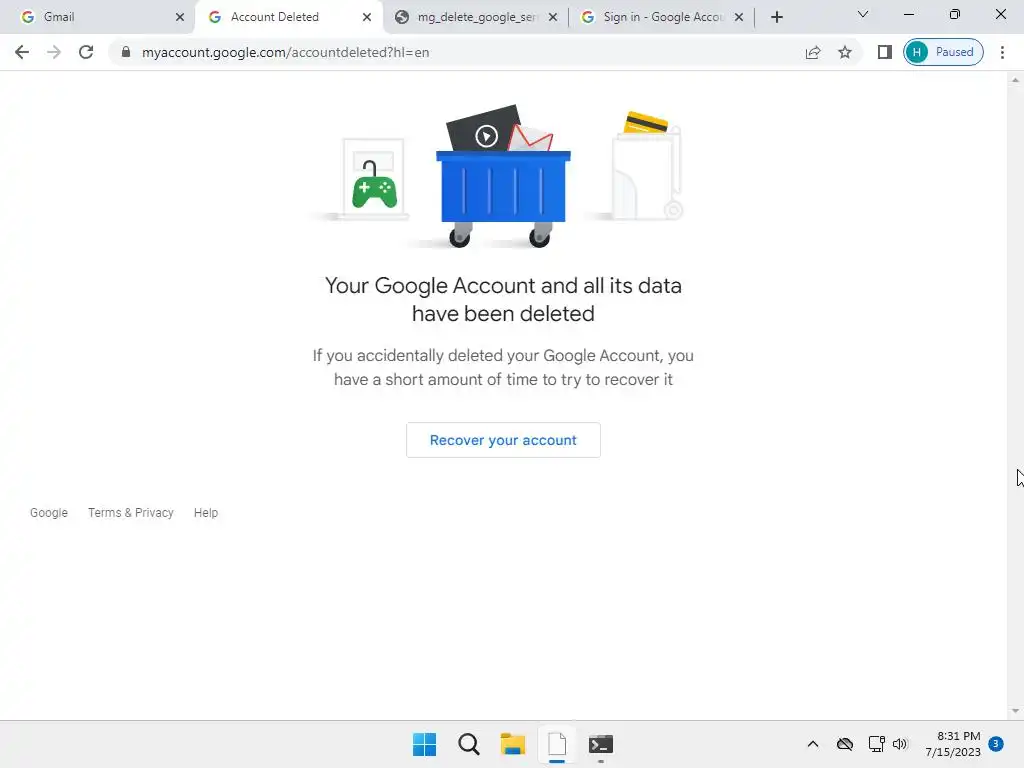The image size is (1024, 768).
Task: Close the Sign in tab
Action: point(739,17)
